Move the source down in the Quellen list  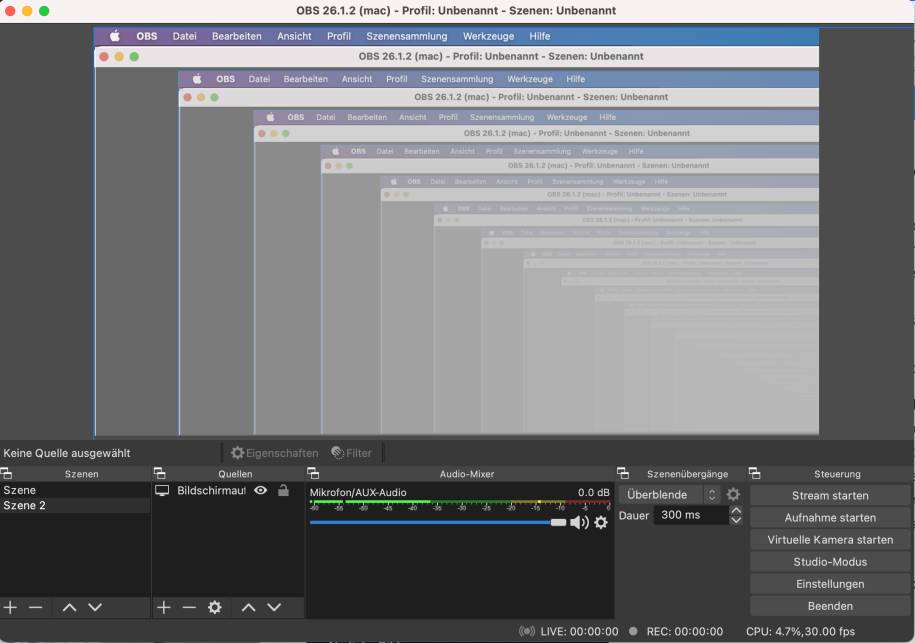tap(274, 607)
